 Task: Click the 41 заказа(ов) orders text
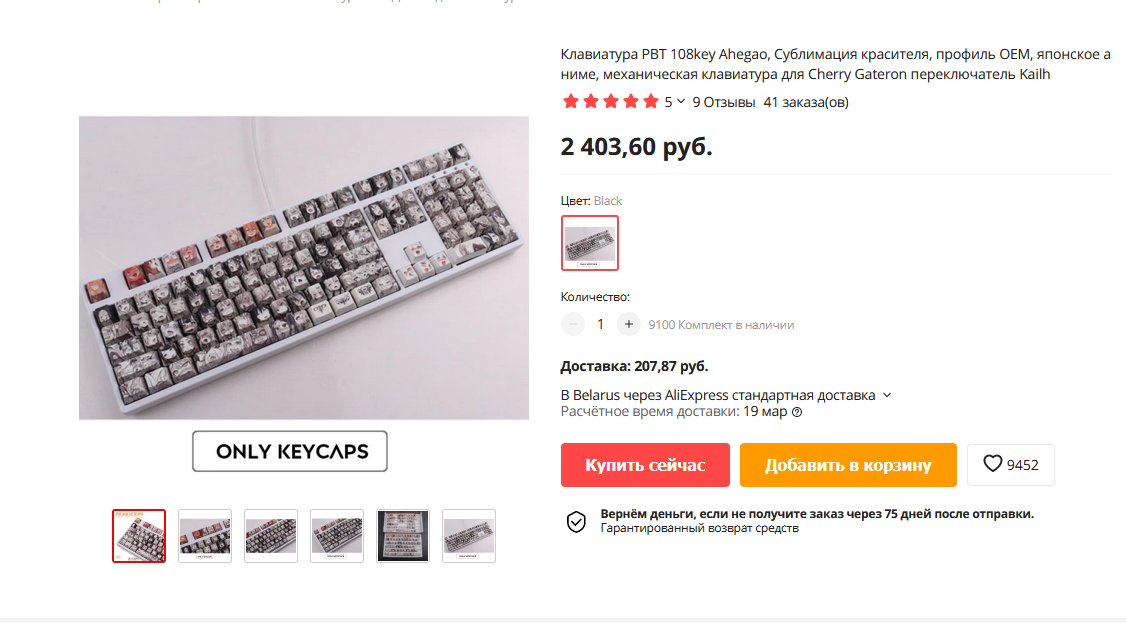coord(806,102)
